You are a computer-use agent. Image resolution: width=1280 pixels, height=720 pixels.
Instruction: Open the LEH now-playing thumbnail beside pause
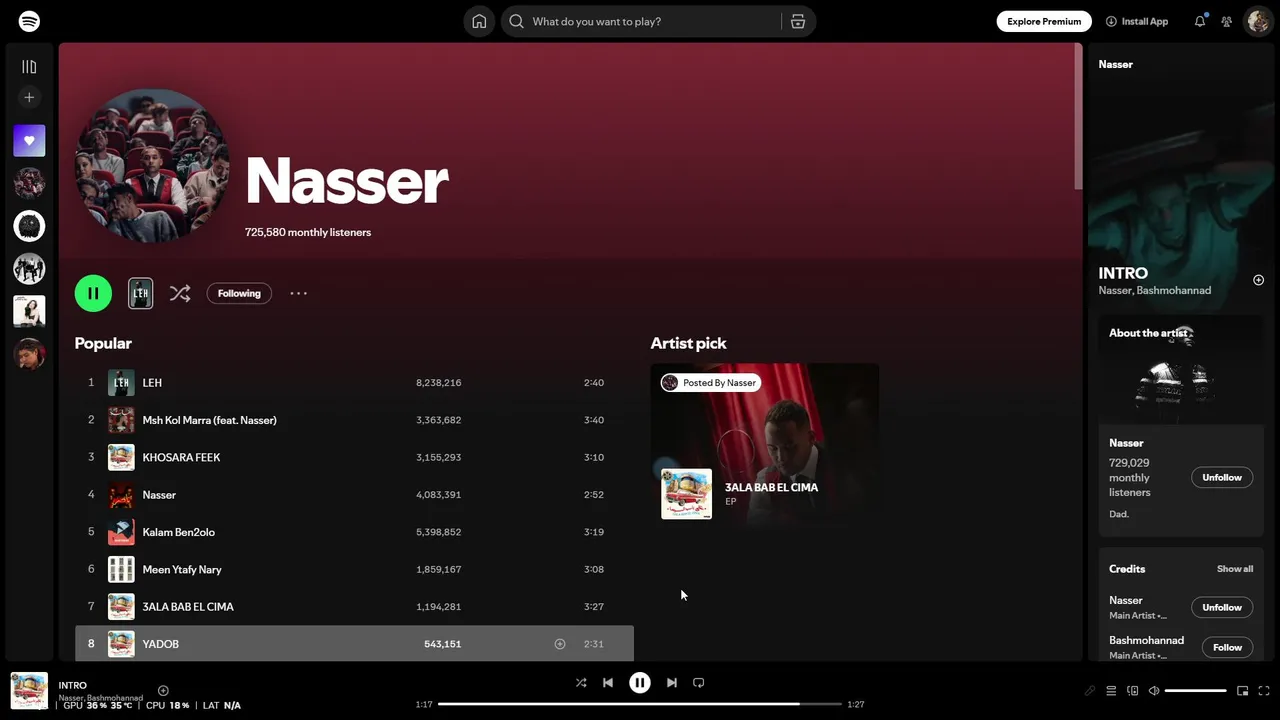(x=140, y=293)
